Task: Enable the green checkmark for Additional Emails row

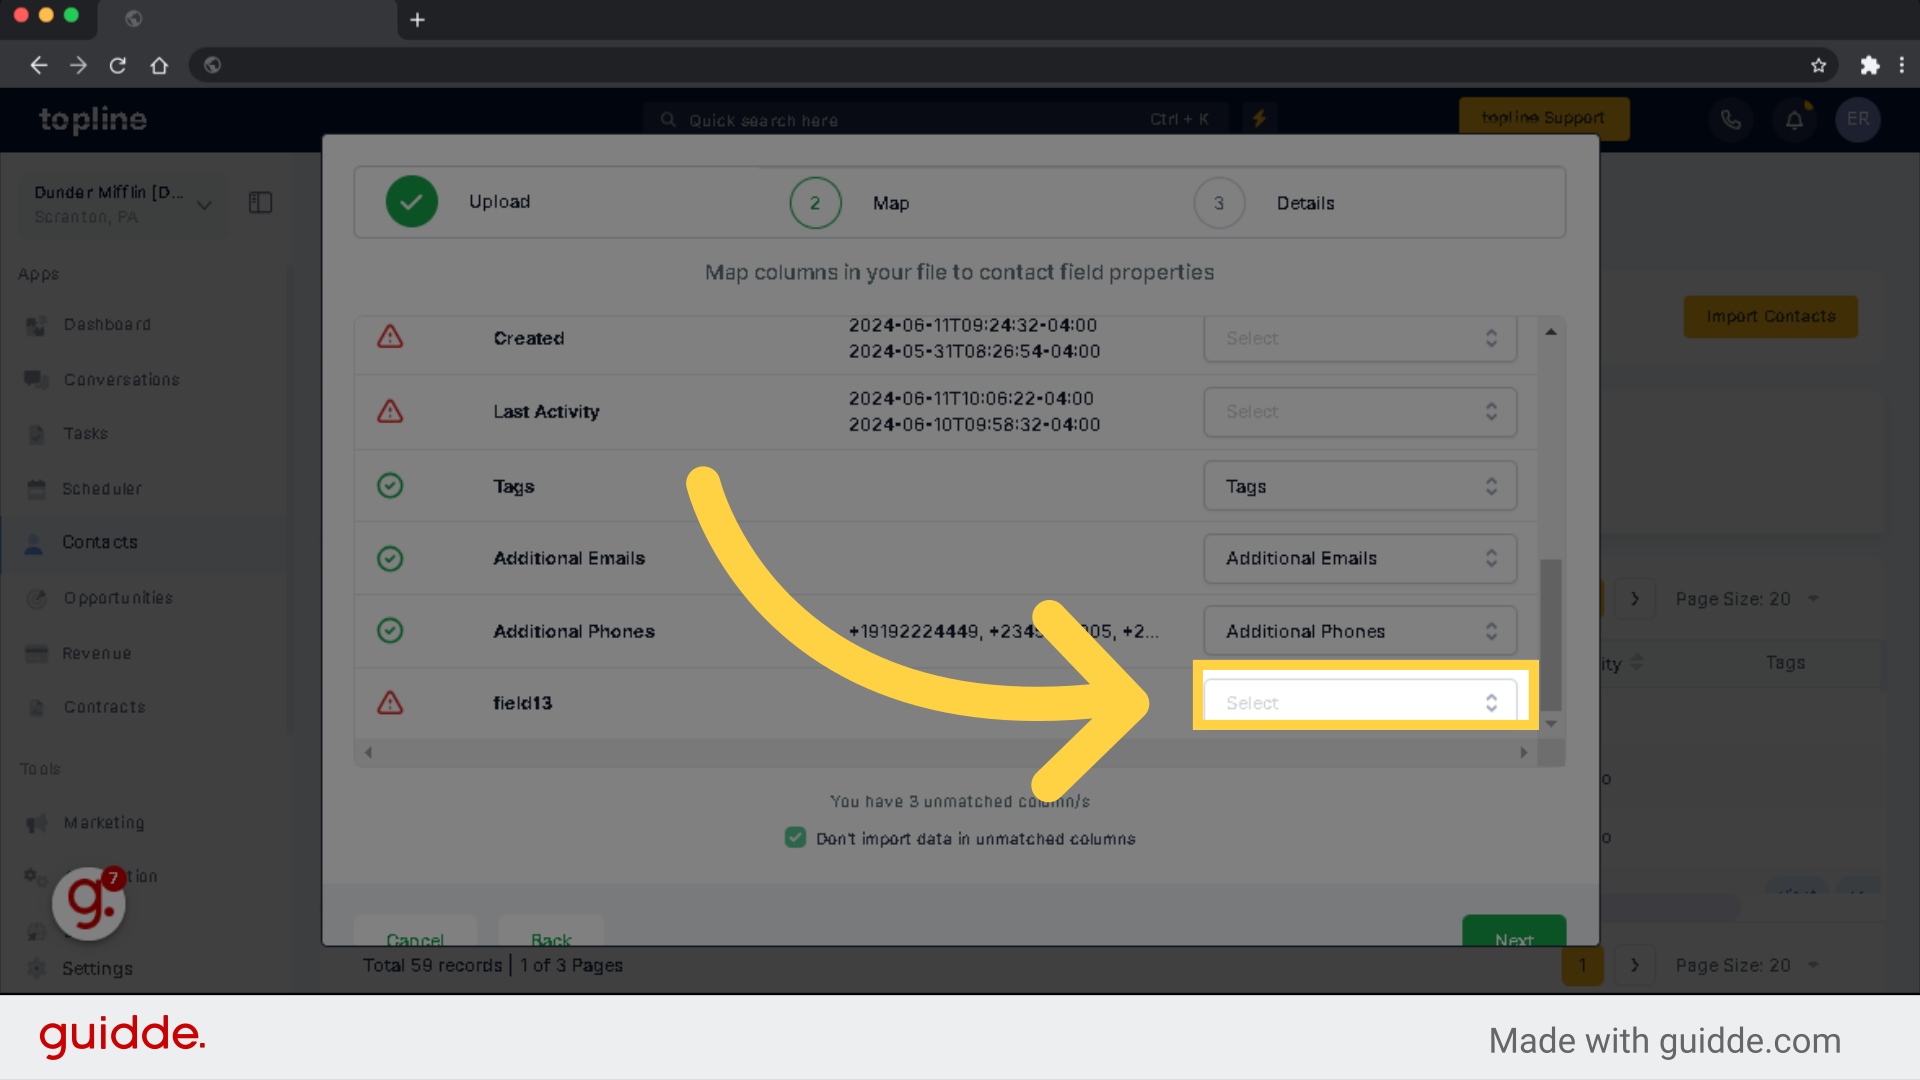Action: click(x=390, y=556)
